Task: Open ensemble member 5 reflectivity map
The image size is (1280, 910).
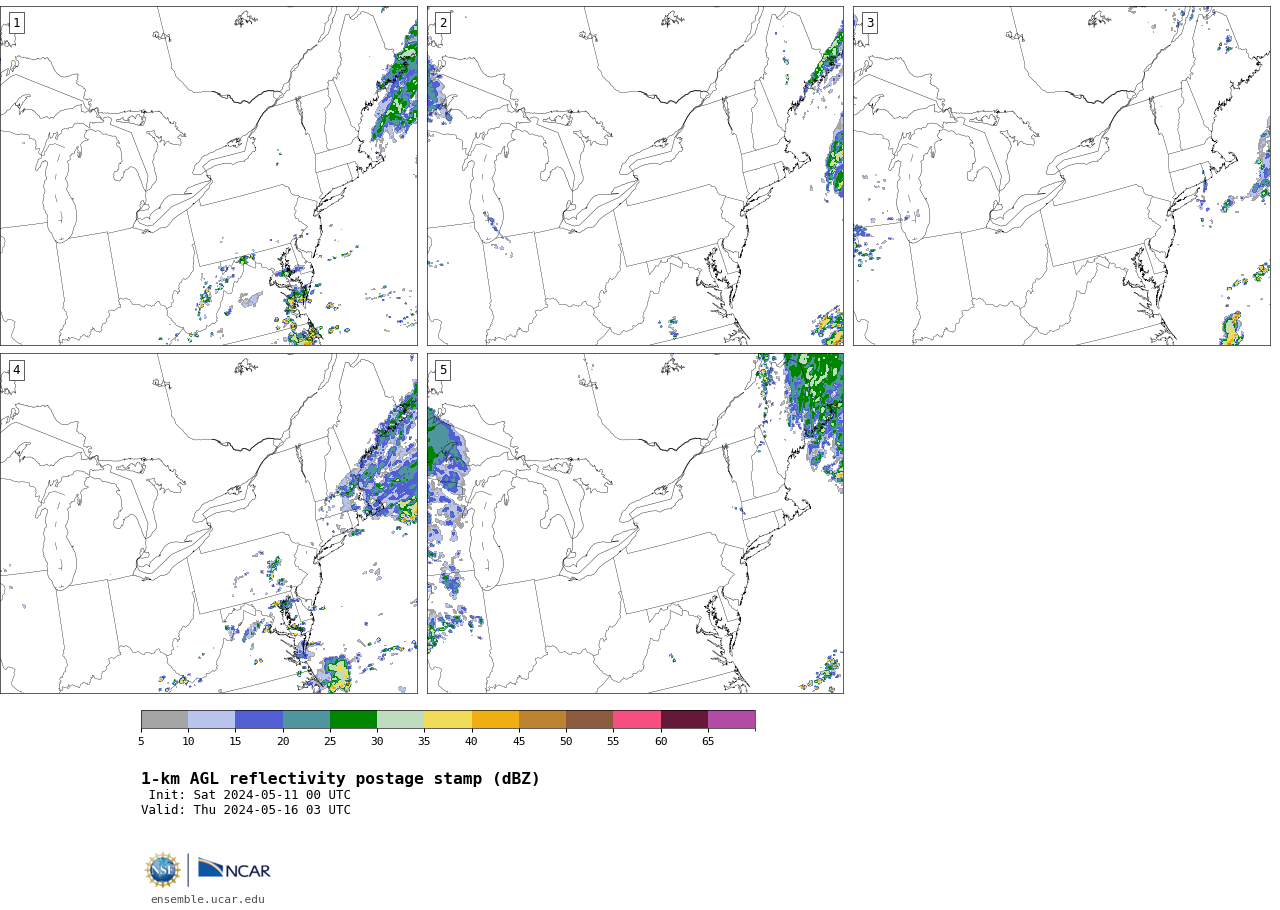Action: [635, 523]
